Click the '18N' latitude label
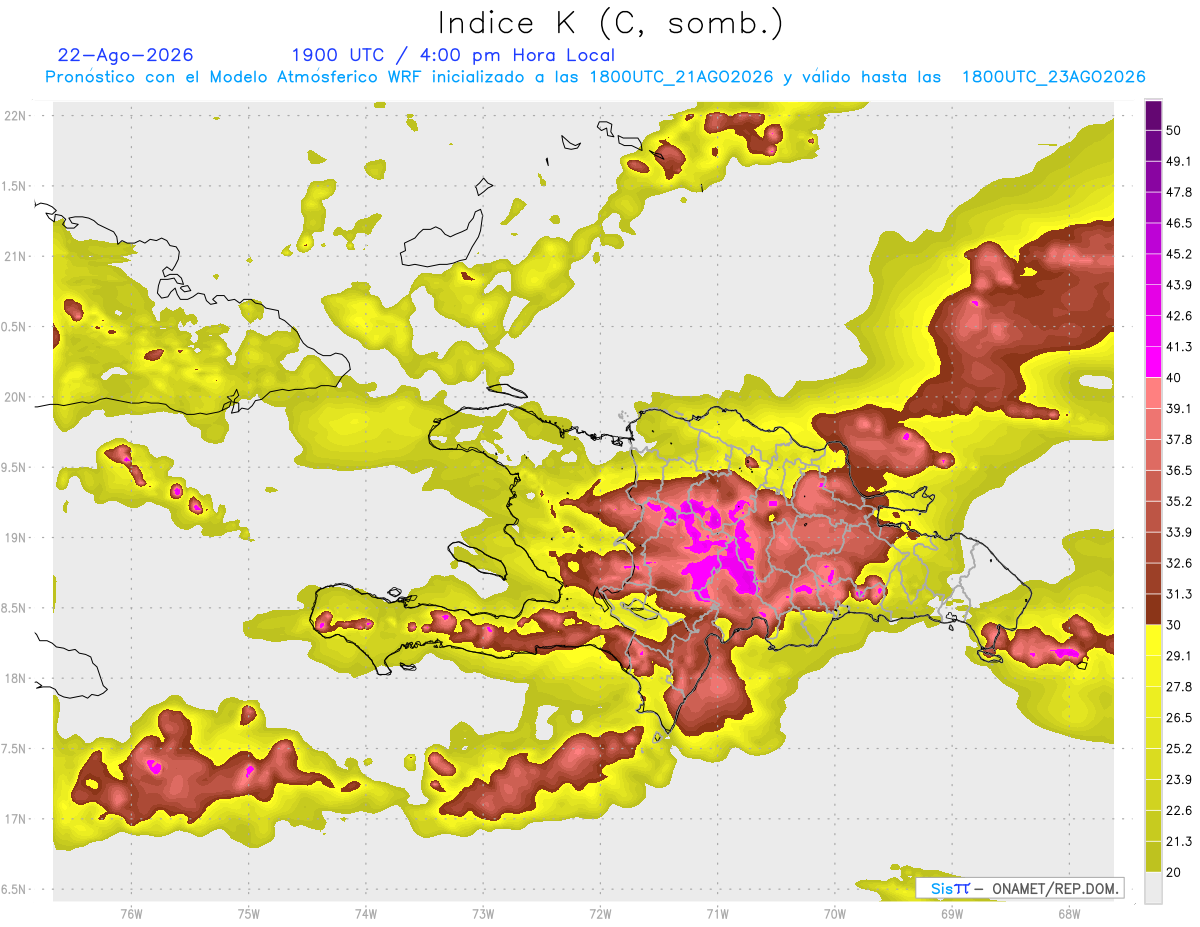 click(x=15, y=679)
